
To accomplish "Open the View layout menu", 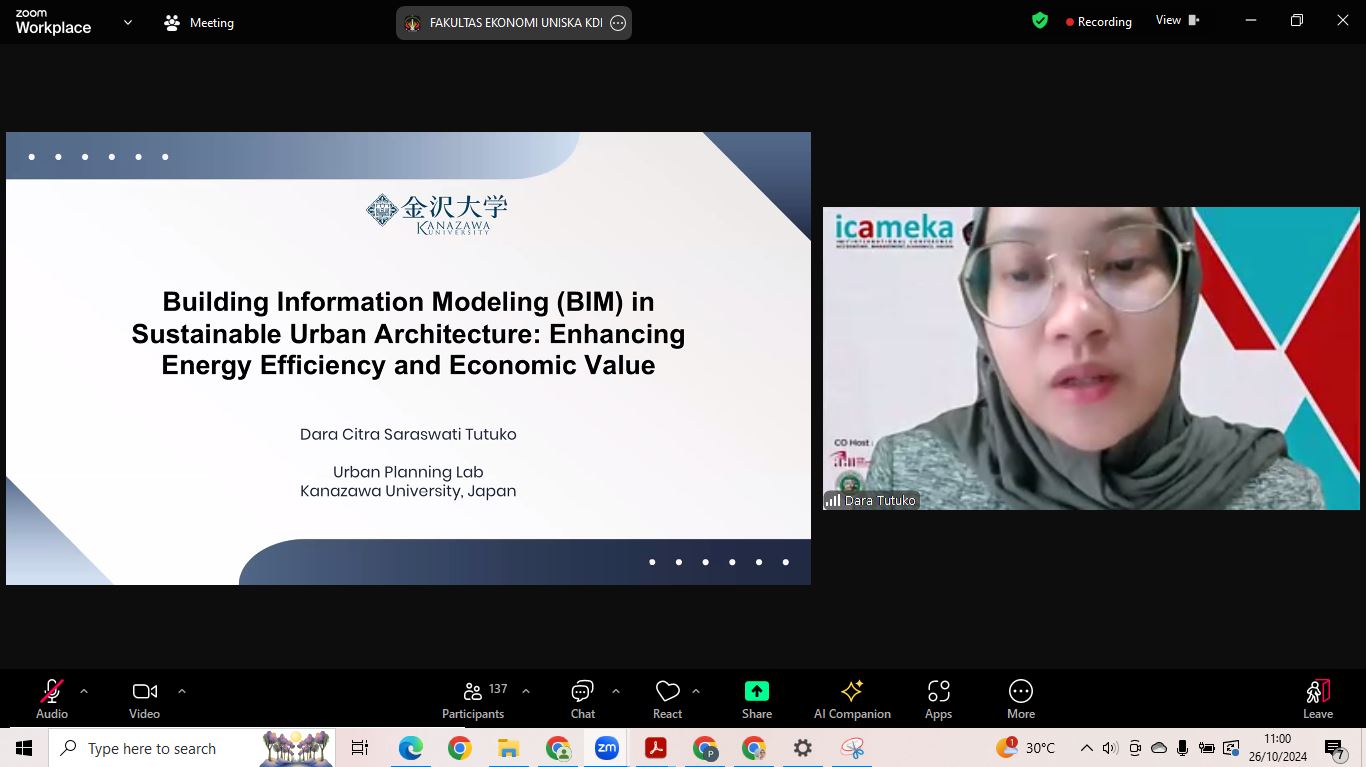I will pyautogui.click(x=1177, y=21).
